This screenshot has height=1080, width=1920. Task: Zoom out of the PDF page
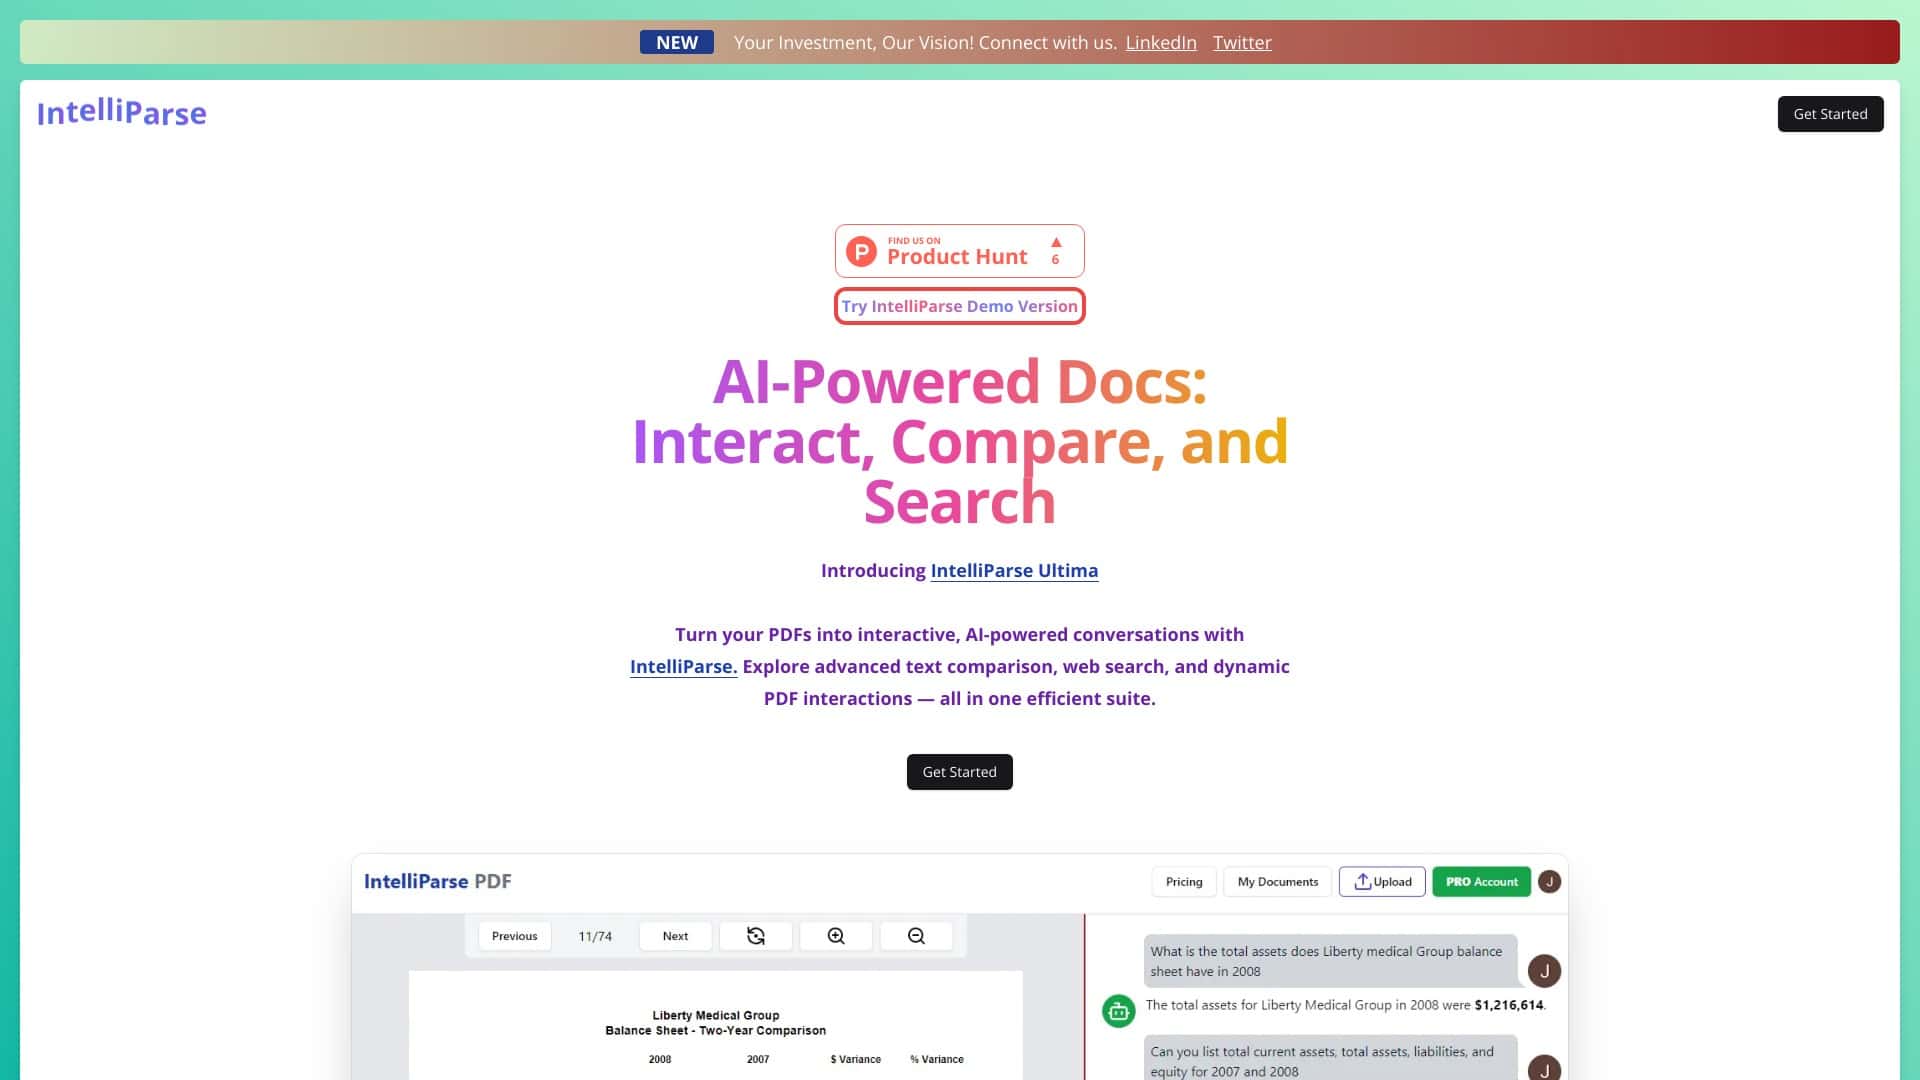click(x=916, y=936)
